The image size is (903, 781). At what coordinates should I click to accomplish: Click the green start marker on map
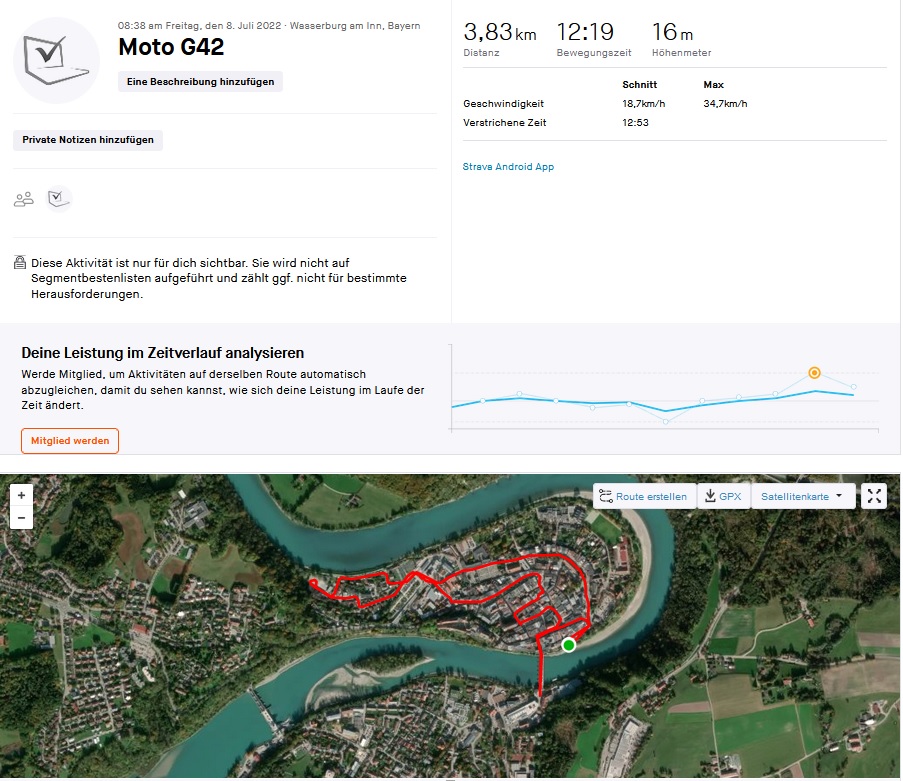(x=569, y=645)
